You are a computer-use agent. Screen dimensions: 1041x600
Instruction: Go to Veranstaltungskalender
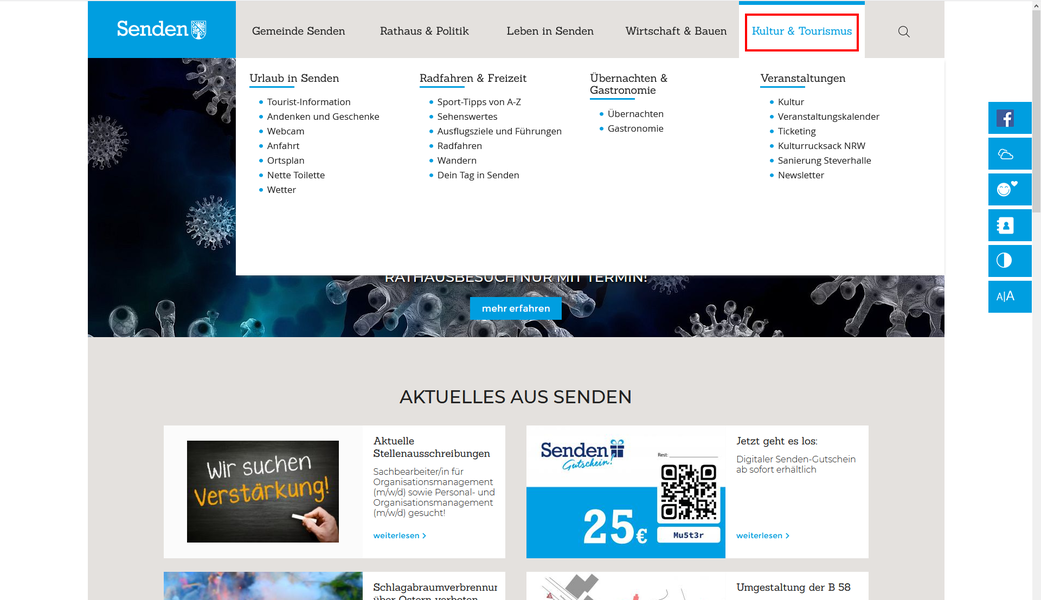pyautogui.click(x=829, y=116)
